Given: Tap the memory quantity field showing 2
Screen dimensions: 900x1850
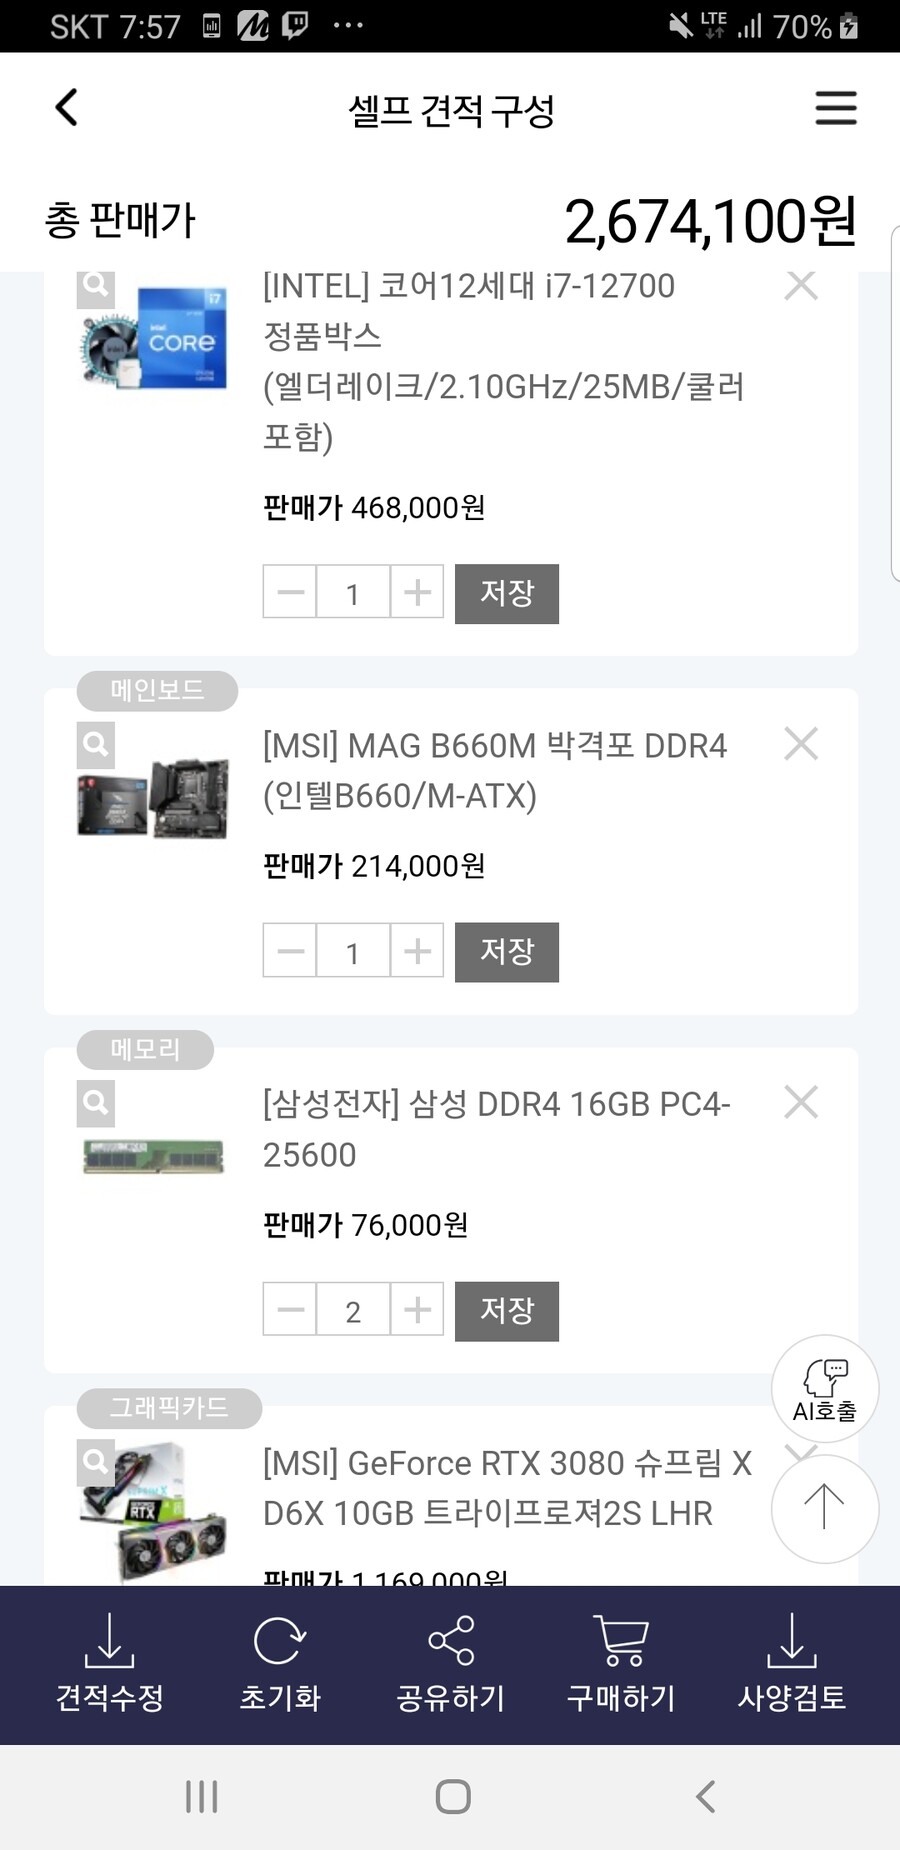Looking at the screenshot, I should point(353,1310).
